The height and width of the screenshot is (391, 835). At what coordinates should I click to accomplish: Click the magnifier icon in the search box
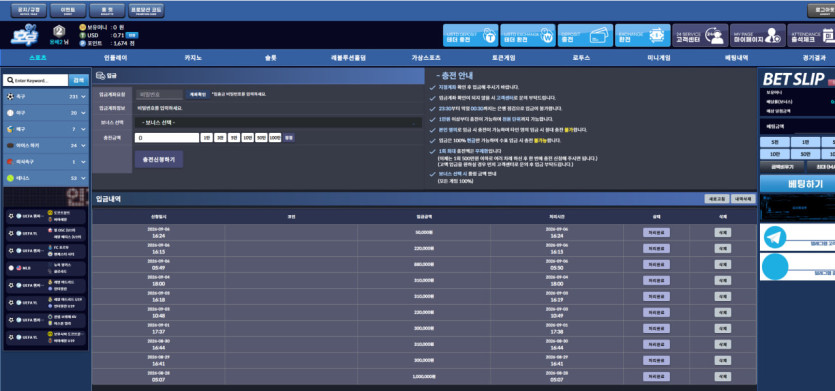pyautogui.click(x=10, y=80)
